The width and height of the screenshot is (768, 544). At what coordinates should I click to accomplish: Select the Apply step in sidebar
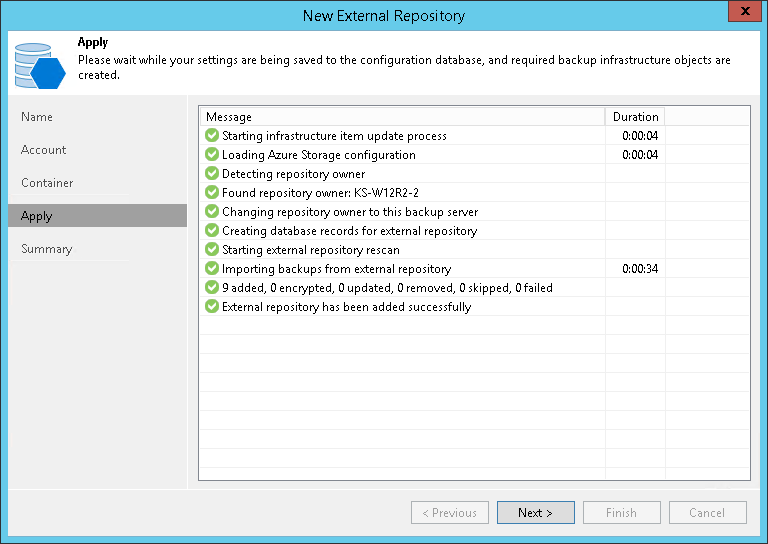(x=37, y=216)
